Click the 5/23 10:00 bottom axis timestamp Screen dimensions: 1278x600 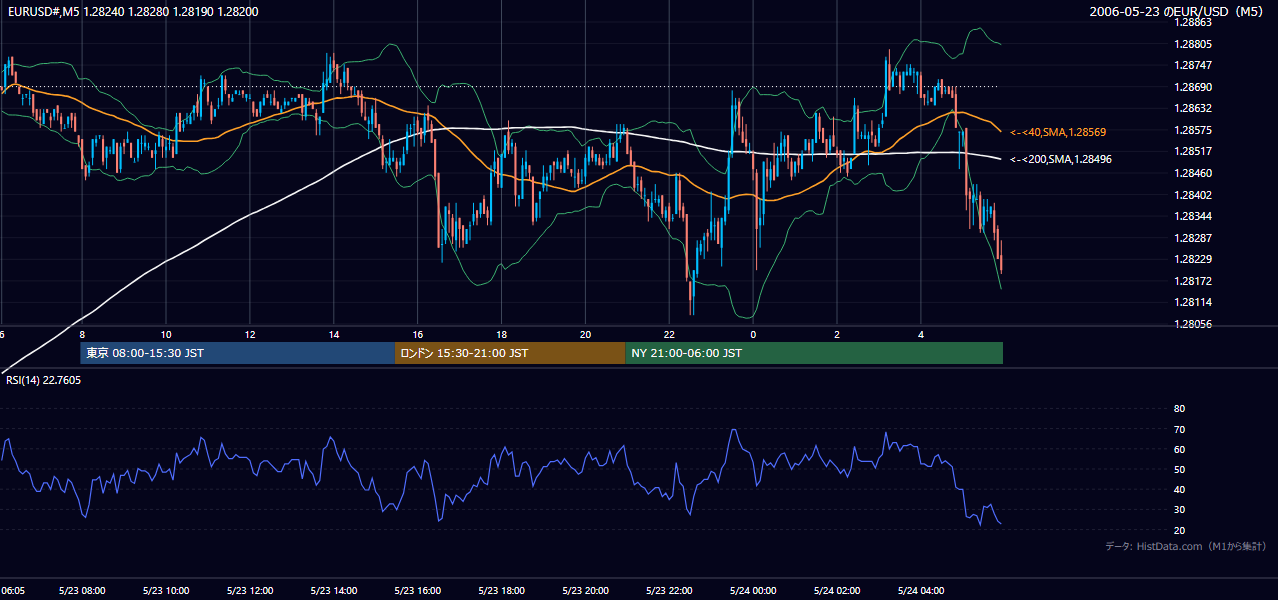click(166, 590)
